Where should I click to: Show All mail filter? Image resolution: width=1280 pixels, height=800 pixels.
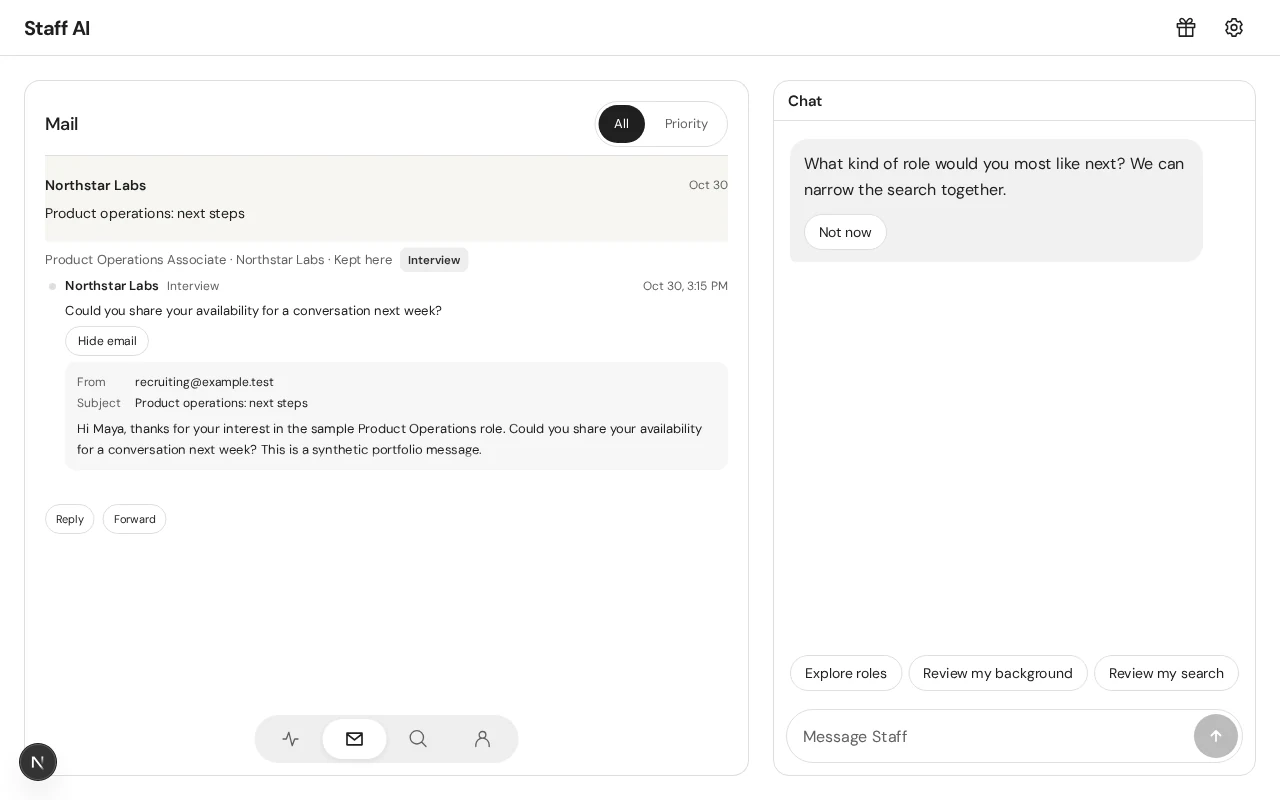point(622,124)
